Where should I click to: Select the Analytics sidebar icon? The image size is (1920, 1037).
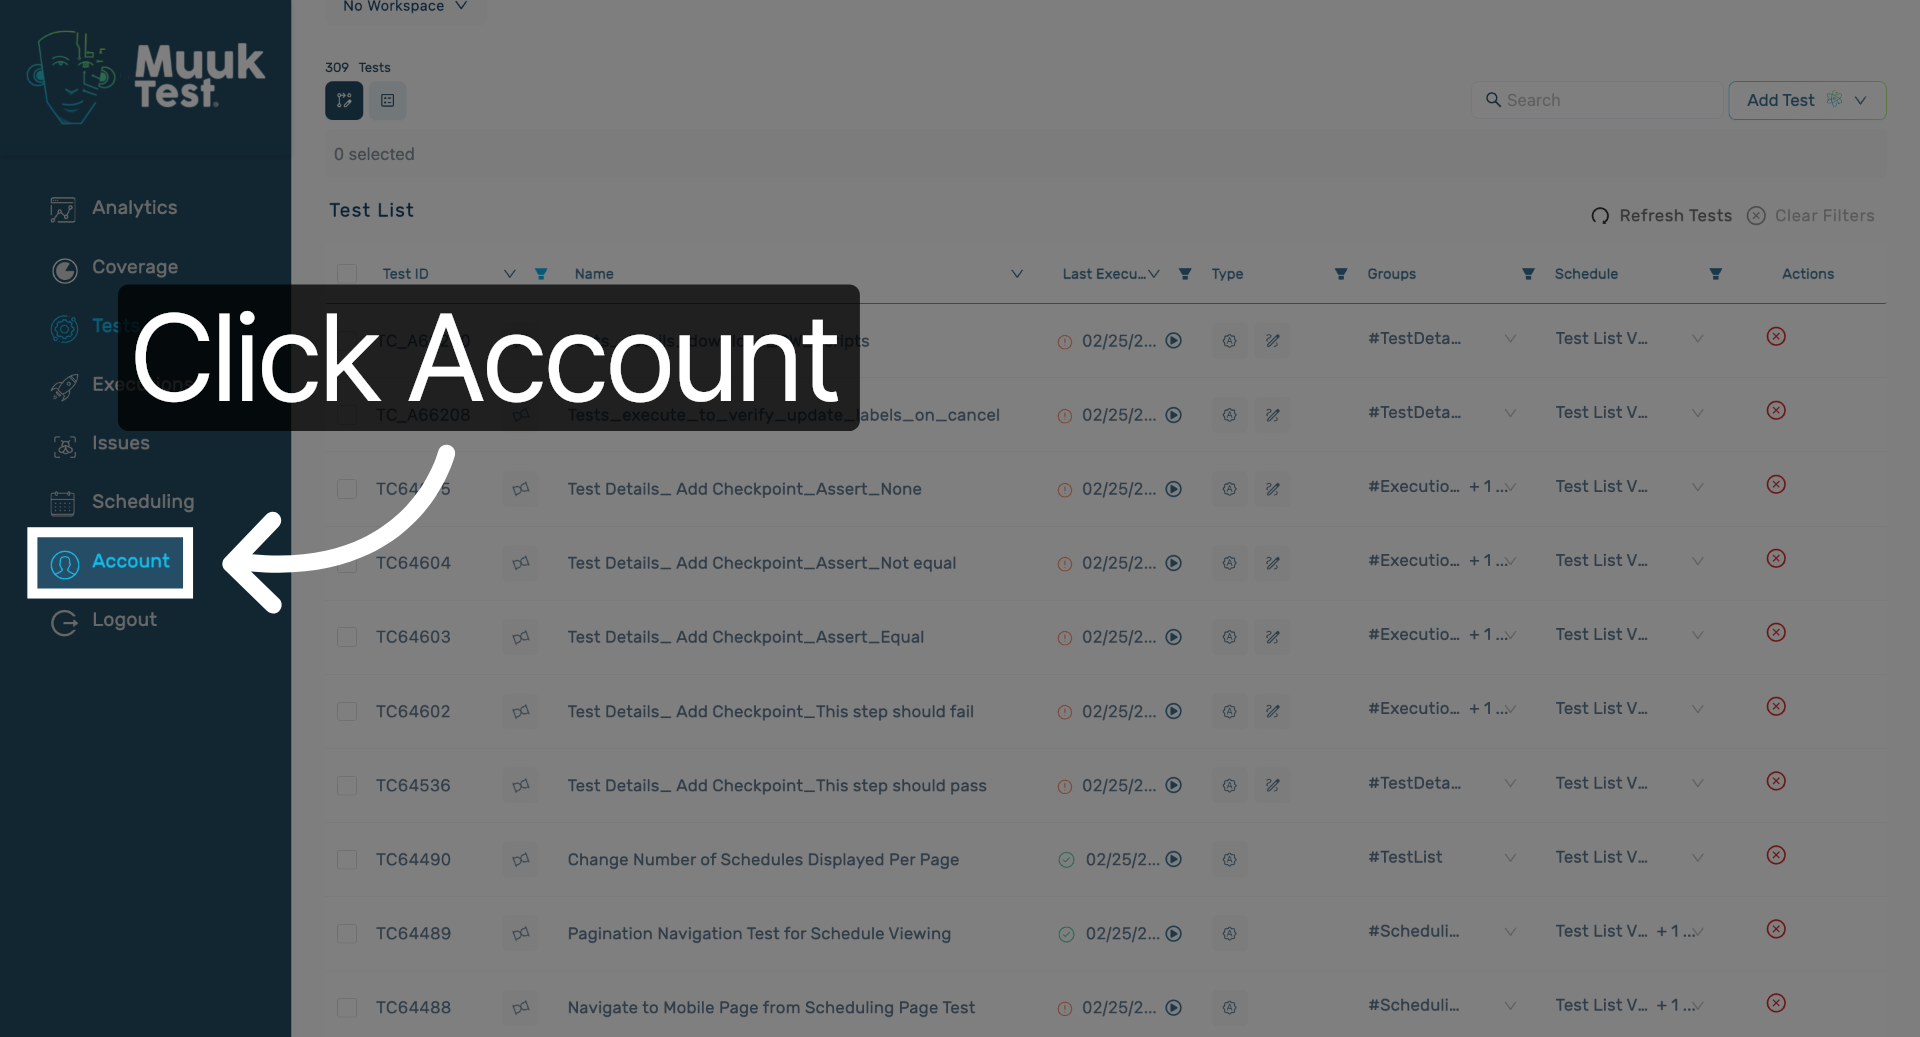click(64, 209)
